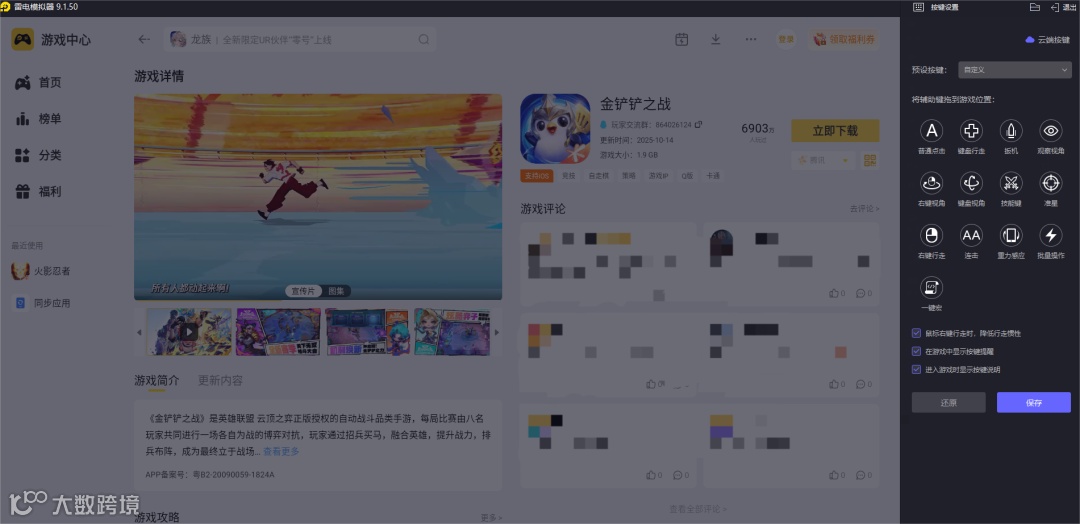Click 更多 beside 游戏攻略
This screenshot has width=1080, height=524.
click(491, 517)
